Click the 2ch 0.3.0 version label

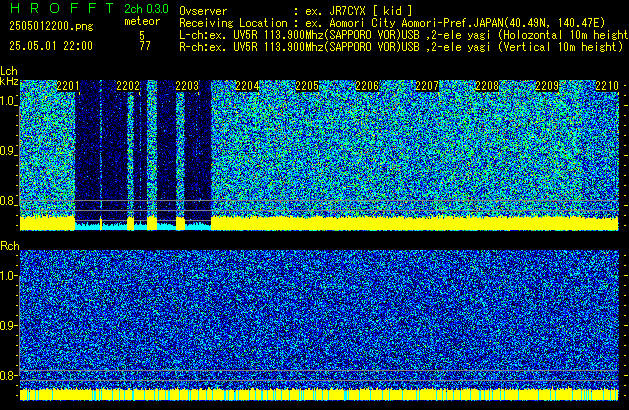point(146,9)
